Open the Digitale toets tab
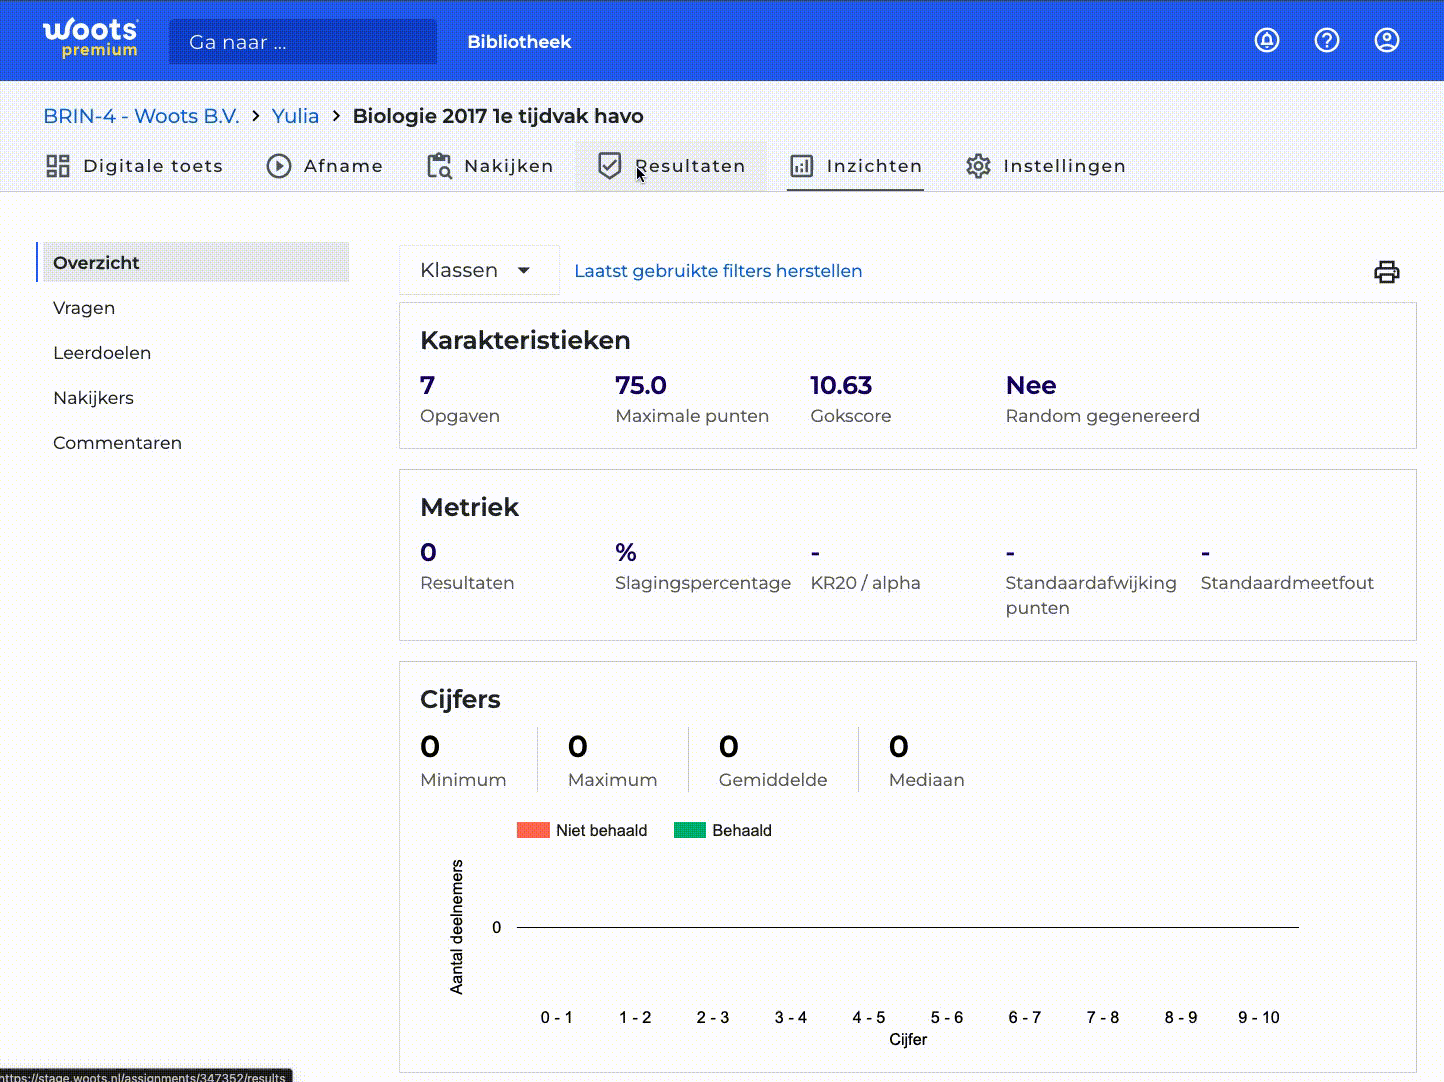 point(135,166)
